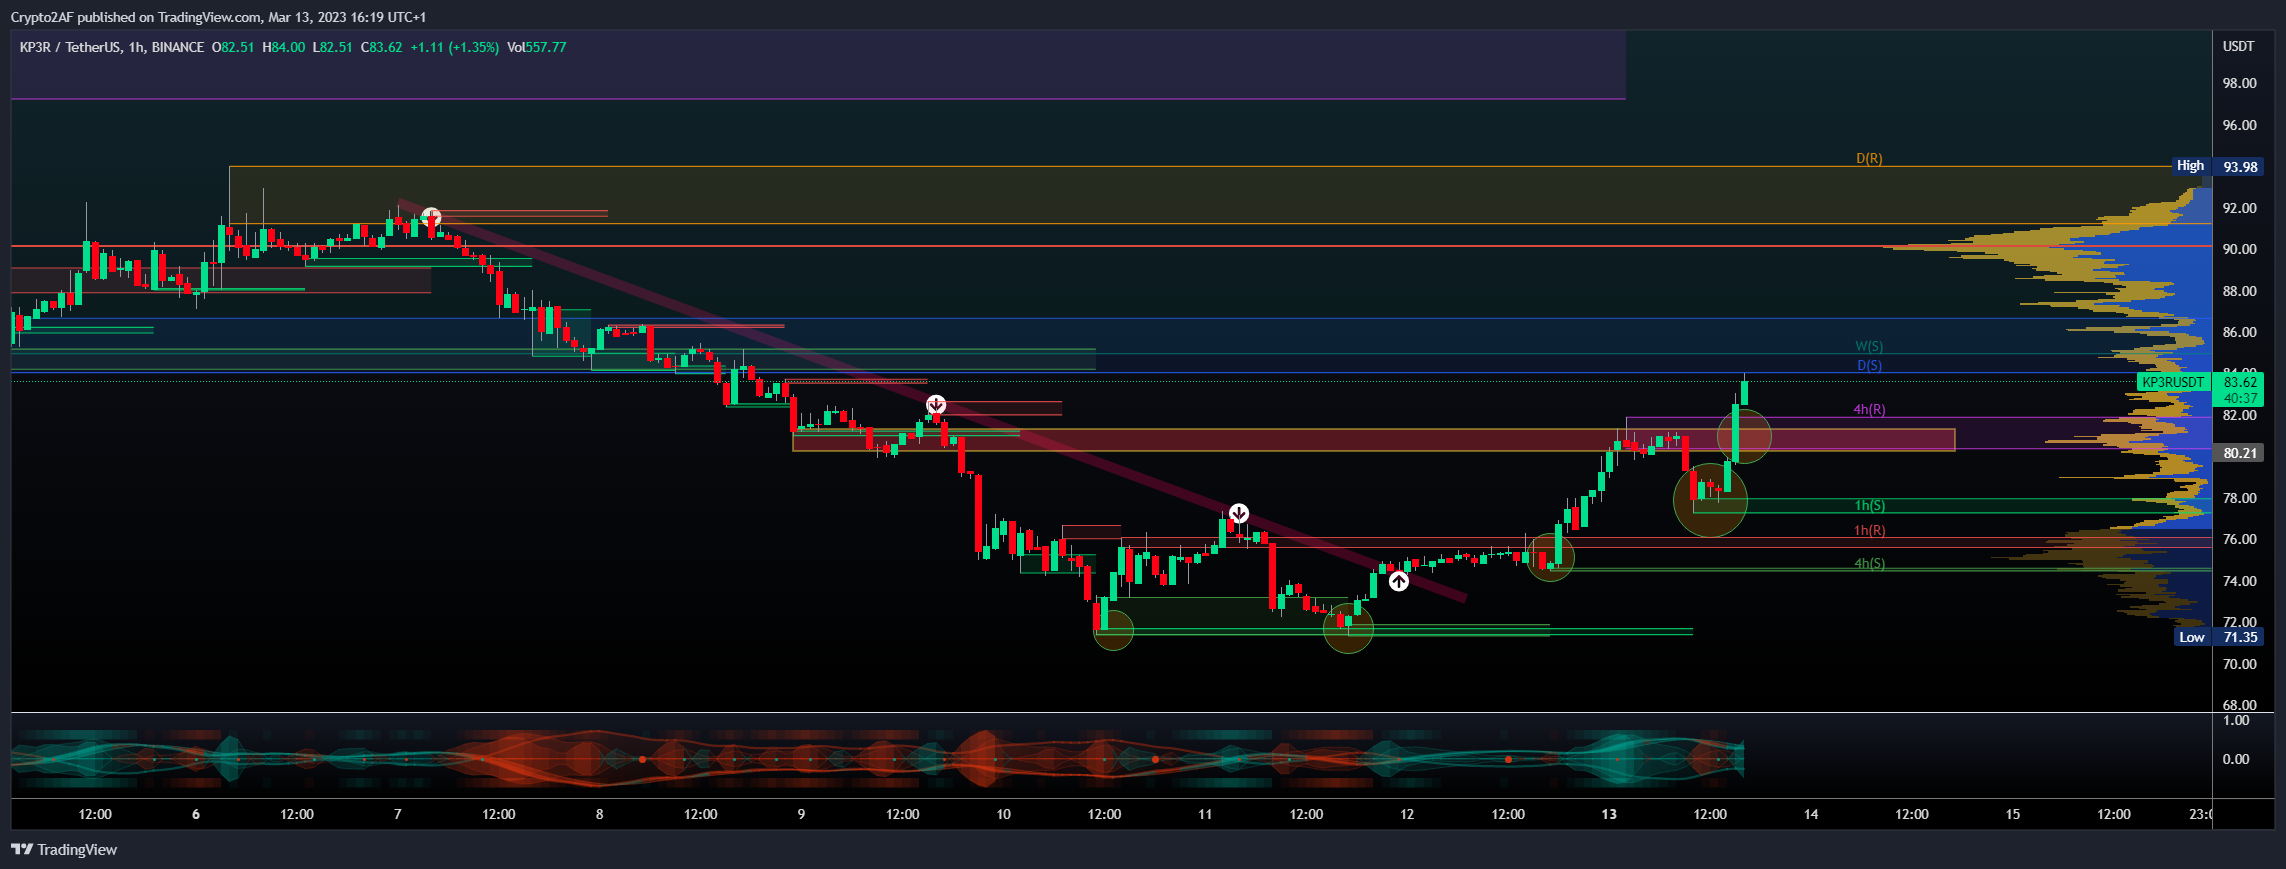Click the KP3RUSDT current price label
Screen dimensions: 2286x869
[x=2172, y=382]
